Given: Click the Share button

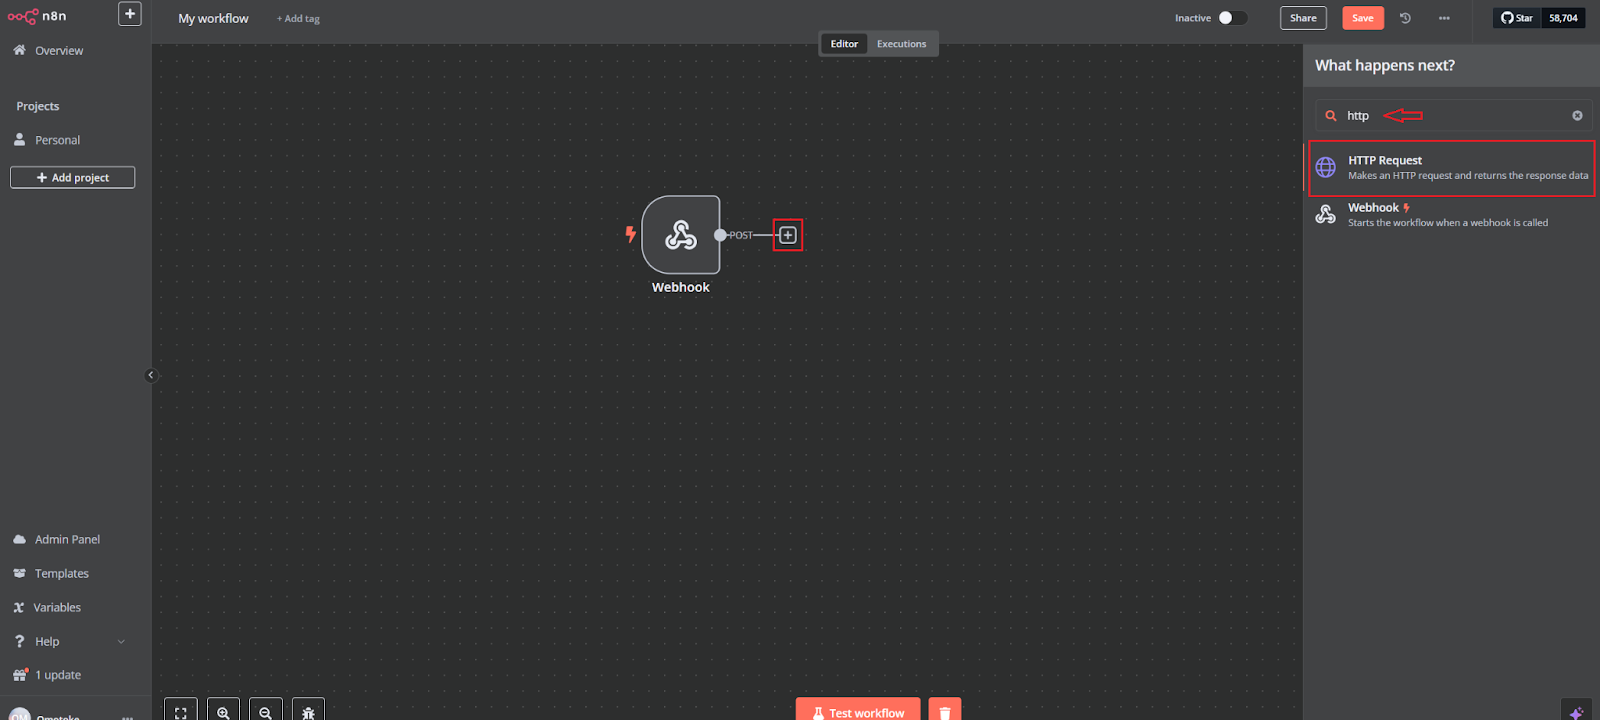Looking at the screenshot, I should (1303, 18).
